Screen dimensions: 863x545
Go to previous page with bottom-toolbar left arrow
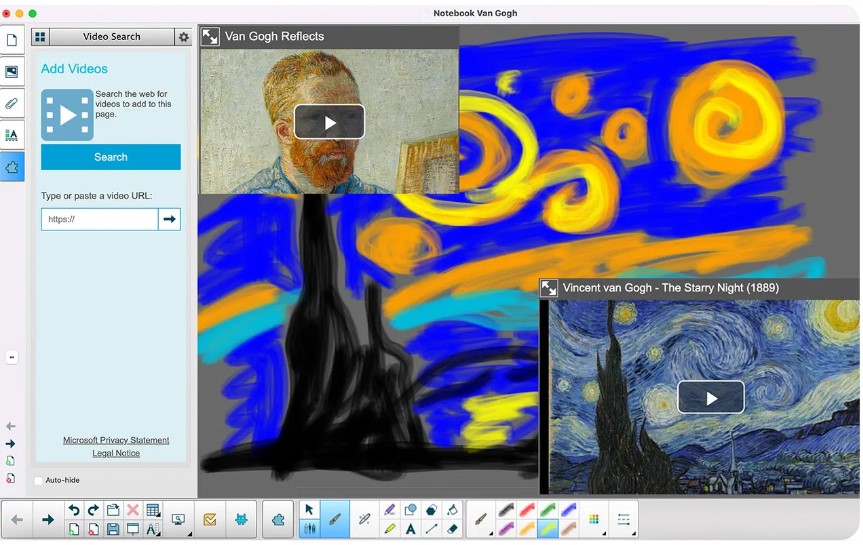(x=17, y=520)
